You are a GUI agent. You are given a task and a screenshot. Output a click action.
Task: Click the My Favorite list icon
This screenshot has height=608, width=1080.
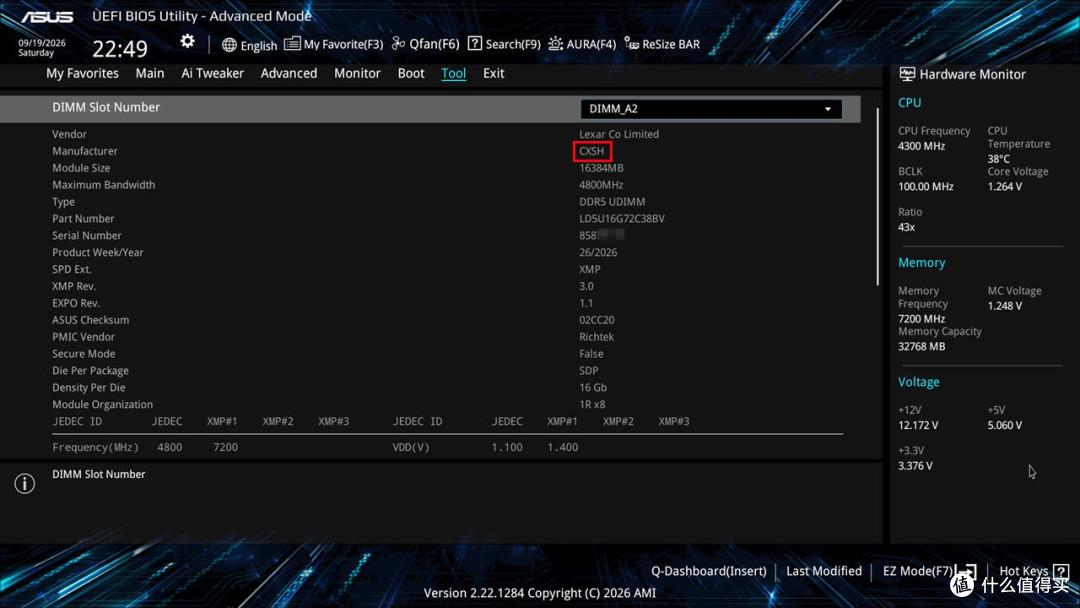coord(292,43)
